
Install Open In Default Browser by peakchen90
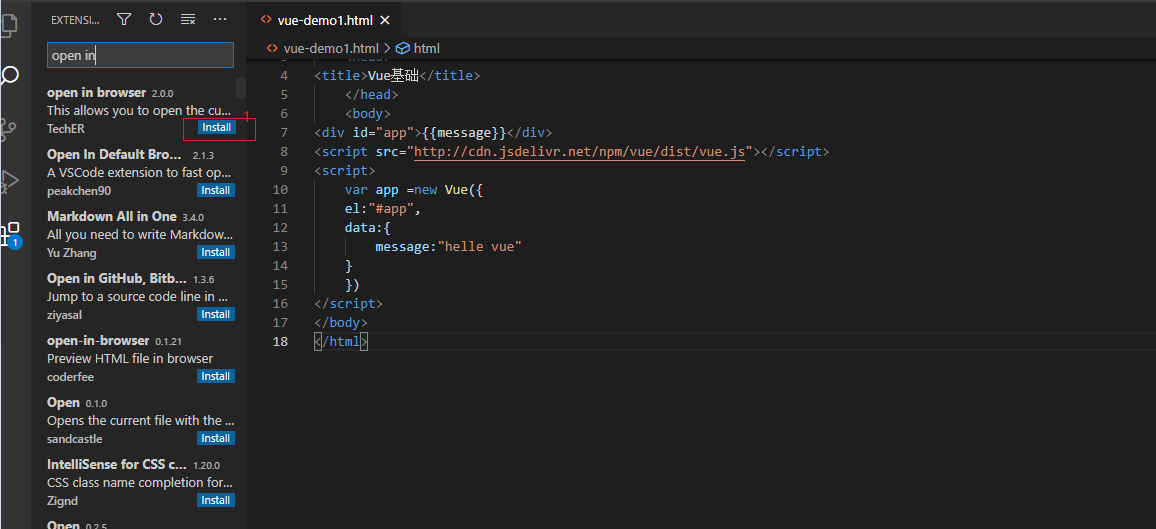pos(216,190)
